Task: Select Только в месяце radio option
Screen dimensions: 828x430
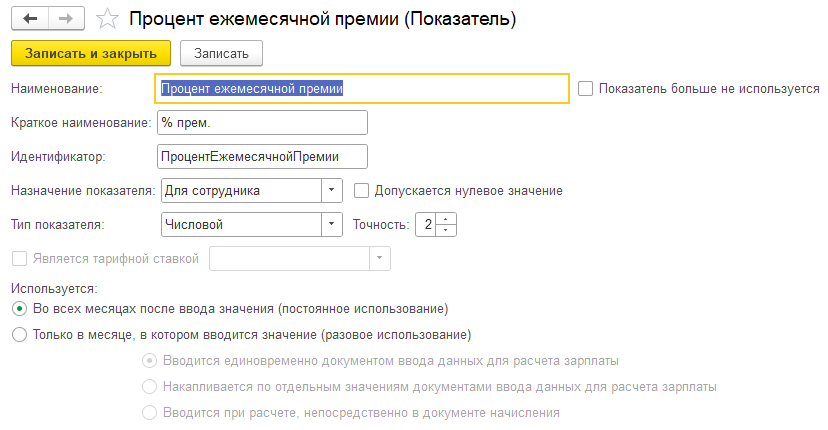Action: [x=20, y=334]
